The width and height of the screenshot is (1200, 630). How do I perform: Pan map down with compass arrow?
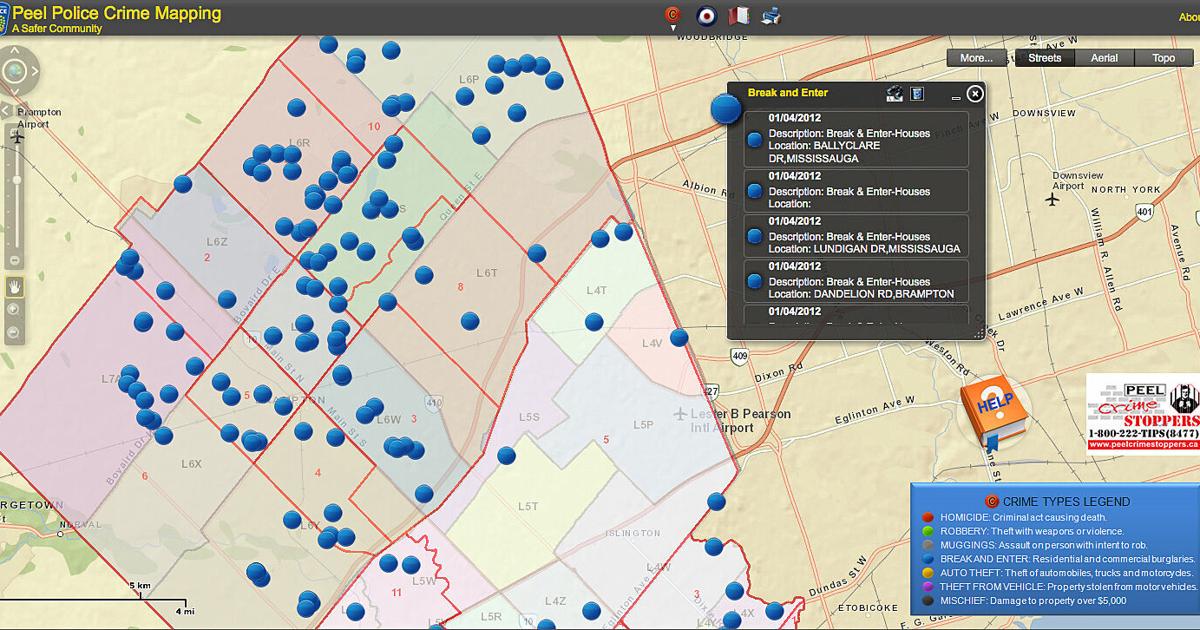pyautogui.click(x=16, y=90)
